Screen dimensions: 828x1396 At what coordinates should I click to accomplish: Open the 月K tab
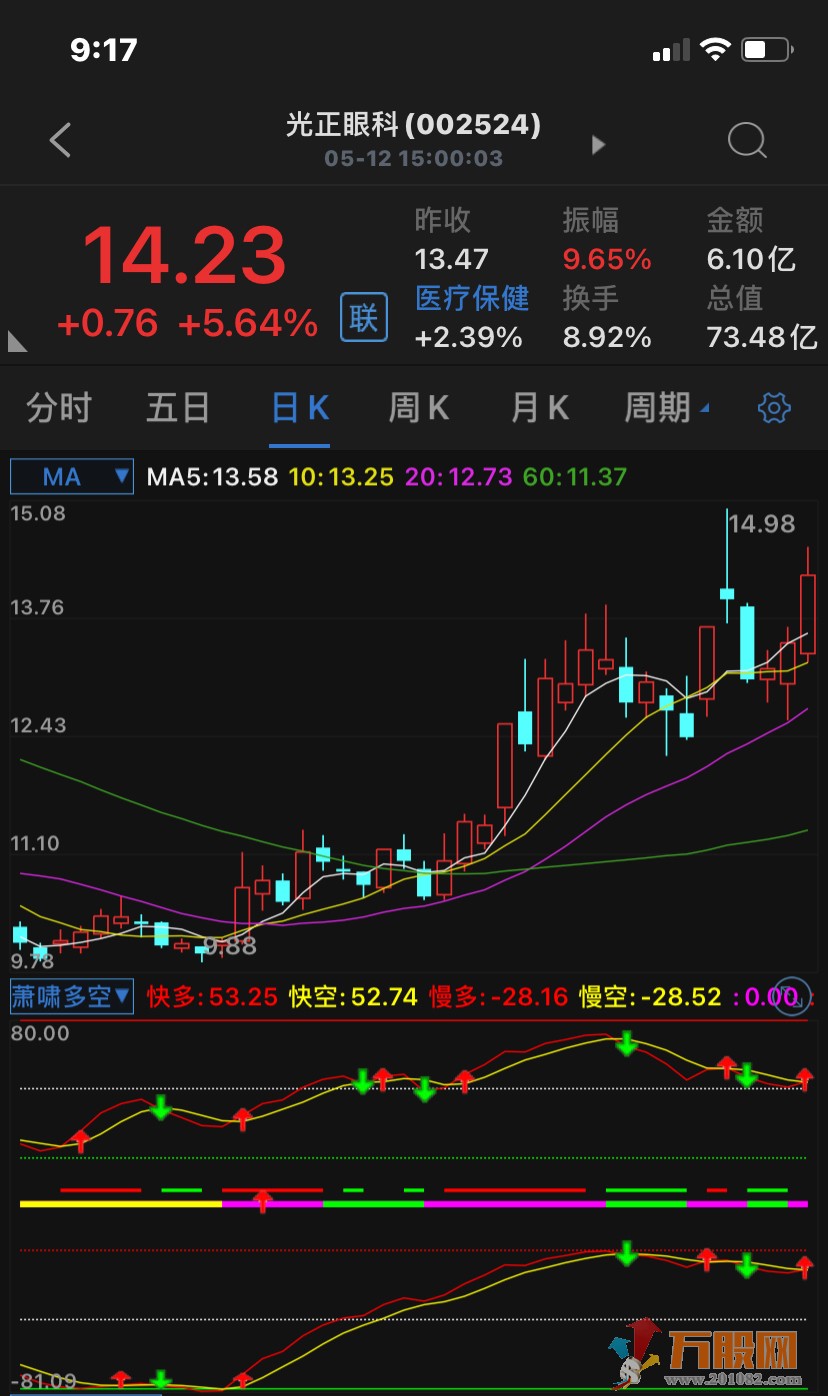pyautogui.click(x=539, y=408)
